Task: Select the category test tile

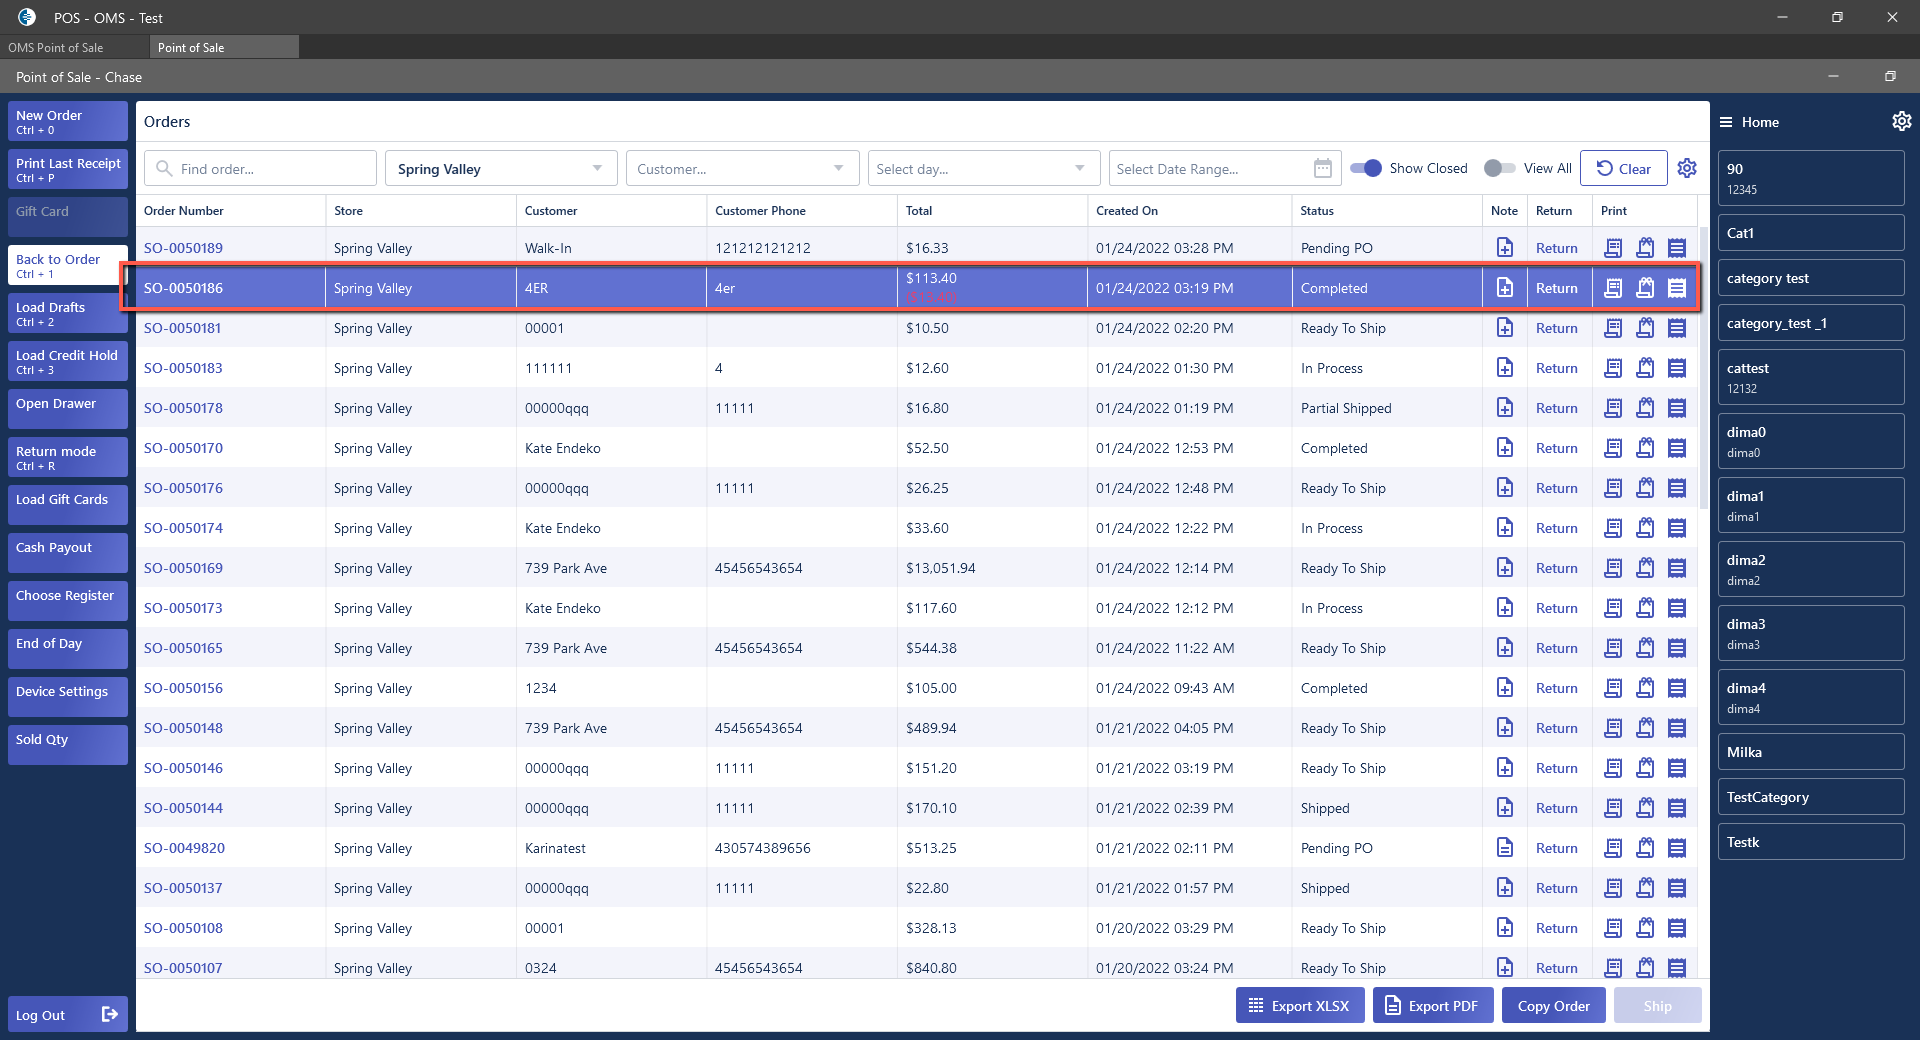Action: [1810, 278]
